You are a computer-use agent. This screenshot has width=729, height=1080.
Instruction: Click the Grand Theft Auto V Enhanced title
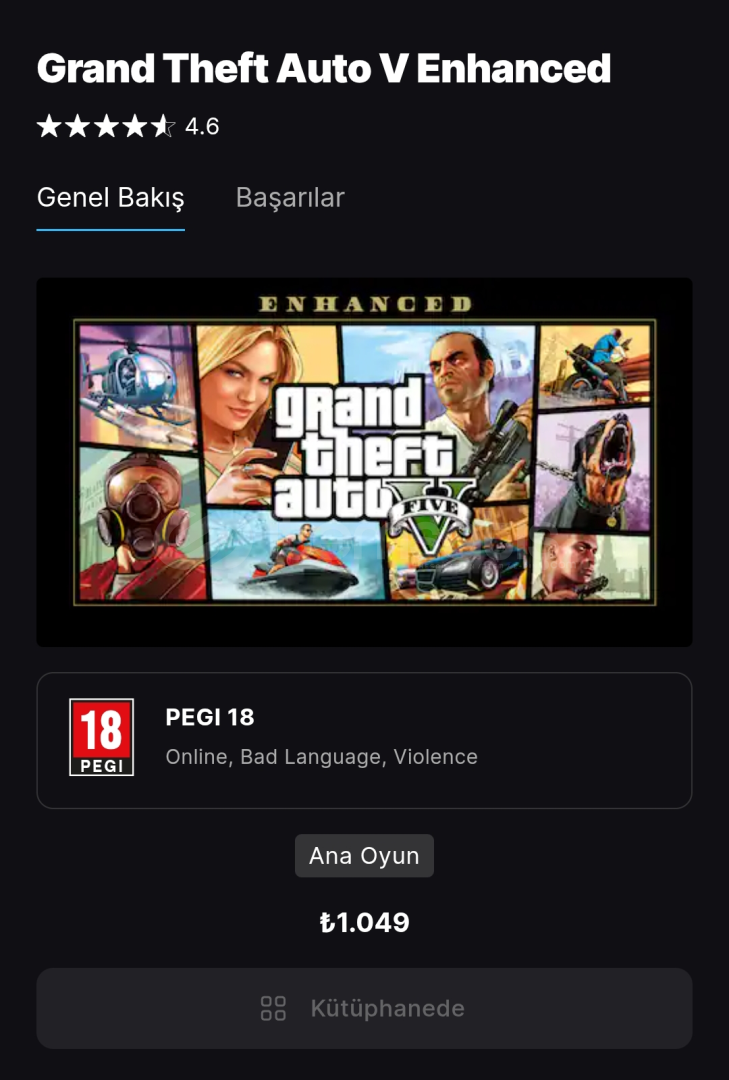coord(324,68)
